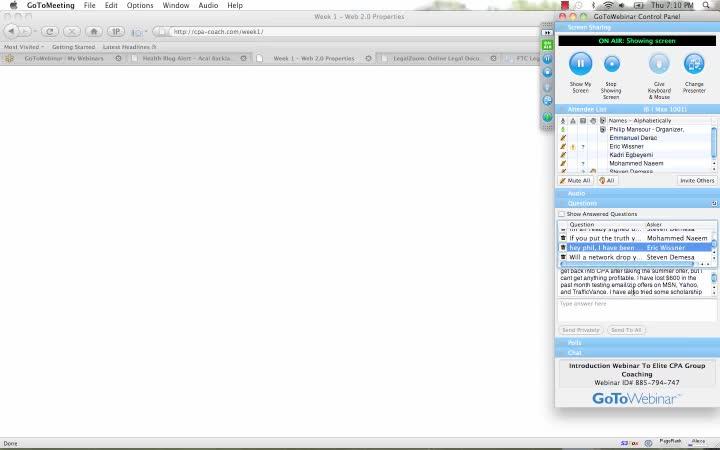This screenshot has width=720, height=450.
Task: Click the pause icon on the grab tab
Action: 547,59
